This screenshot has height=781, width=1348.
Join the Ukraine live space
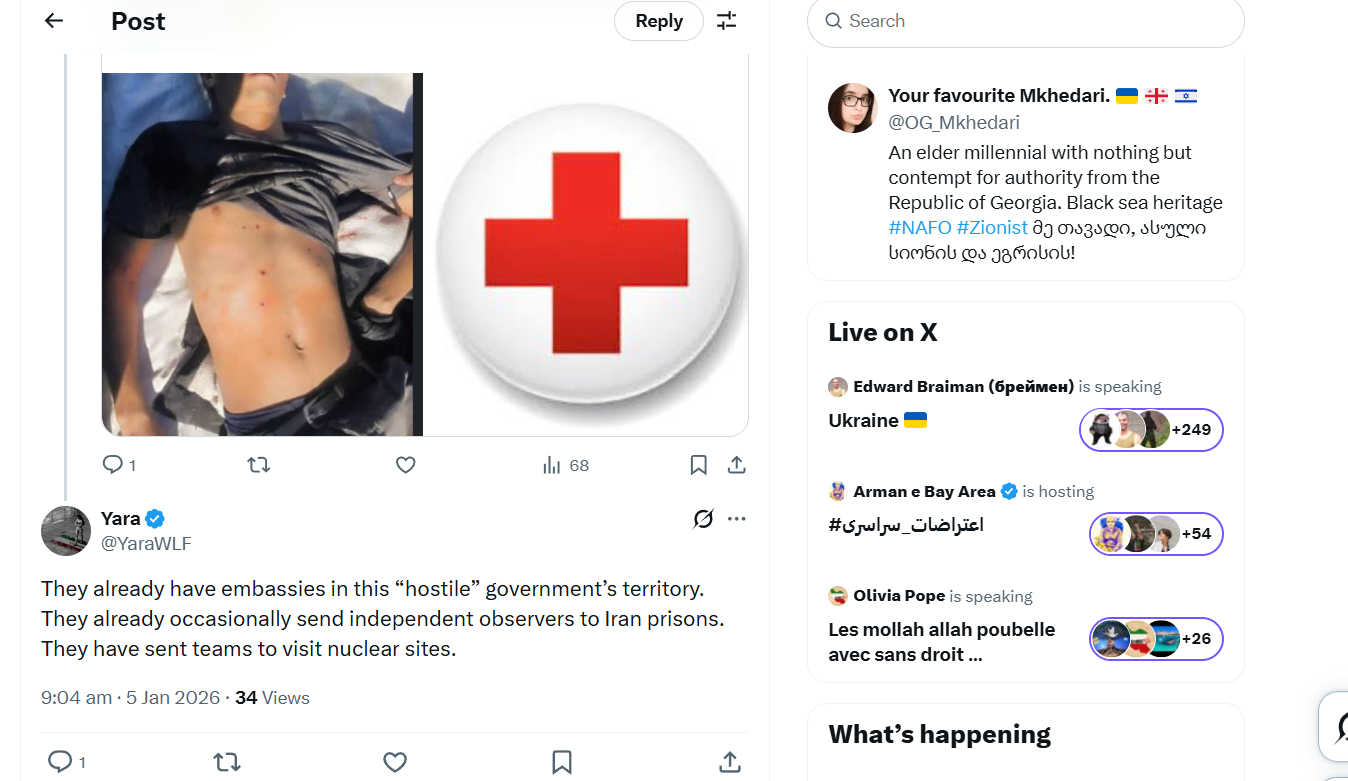coord(1151,430)
